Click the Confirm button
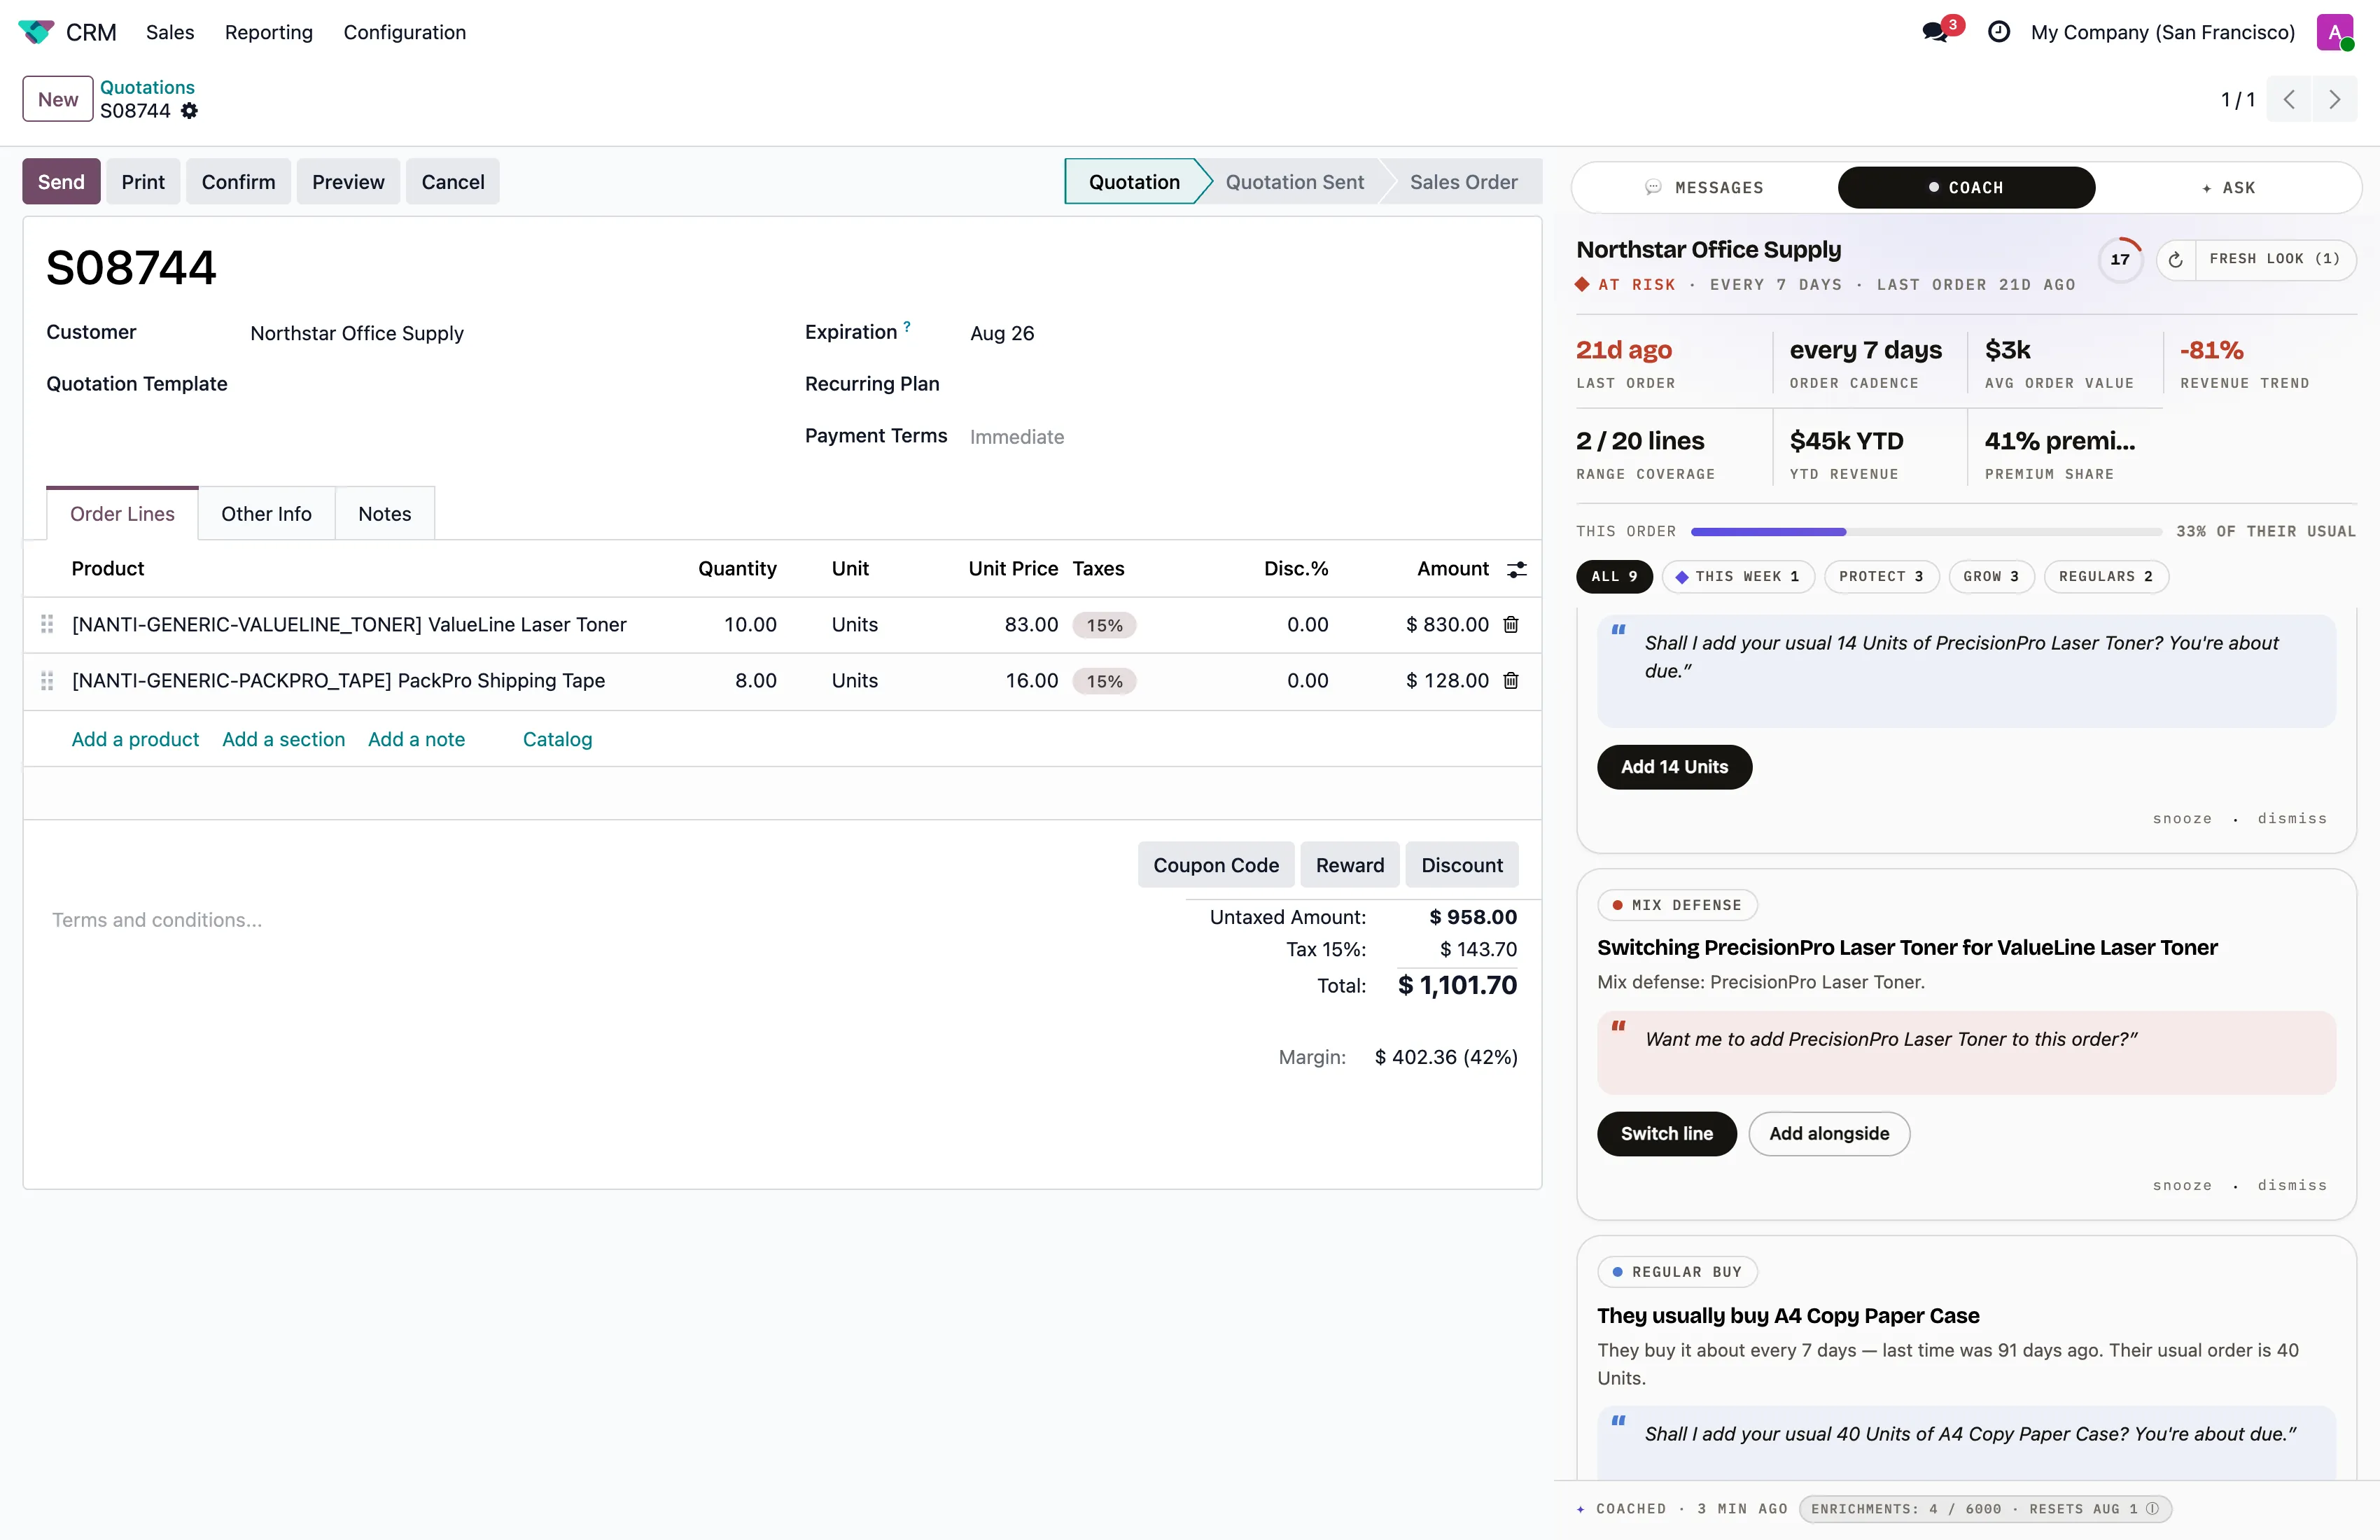This screenshot has width=2380, height=1540. tap(238, 182)
